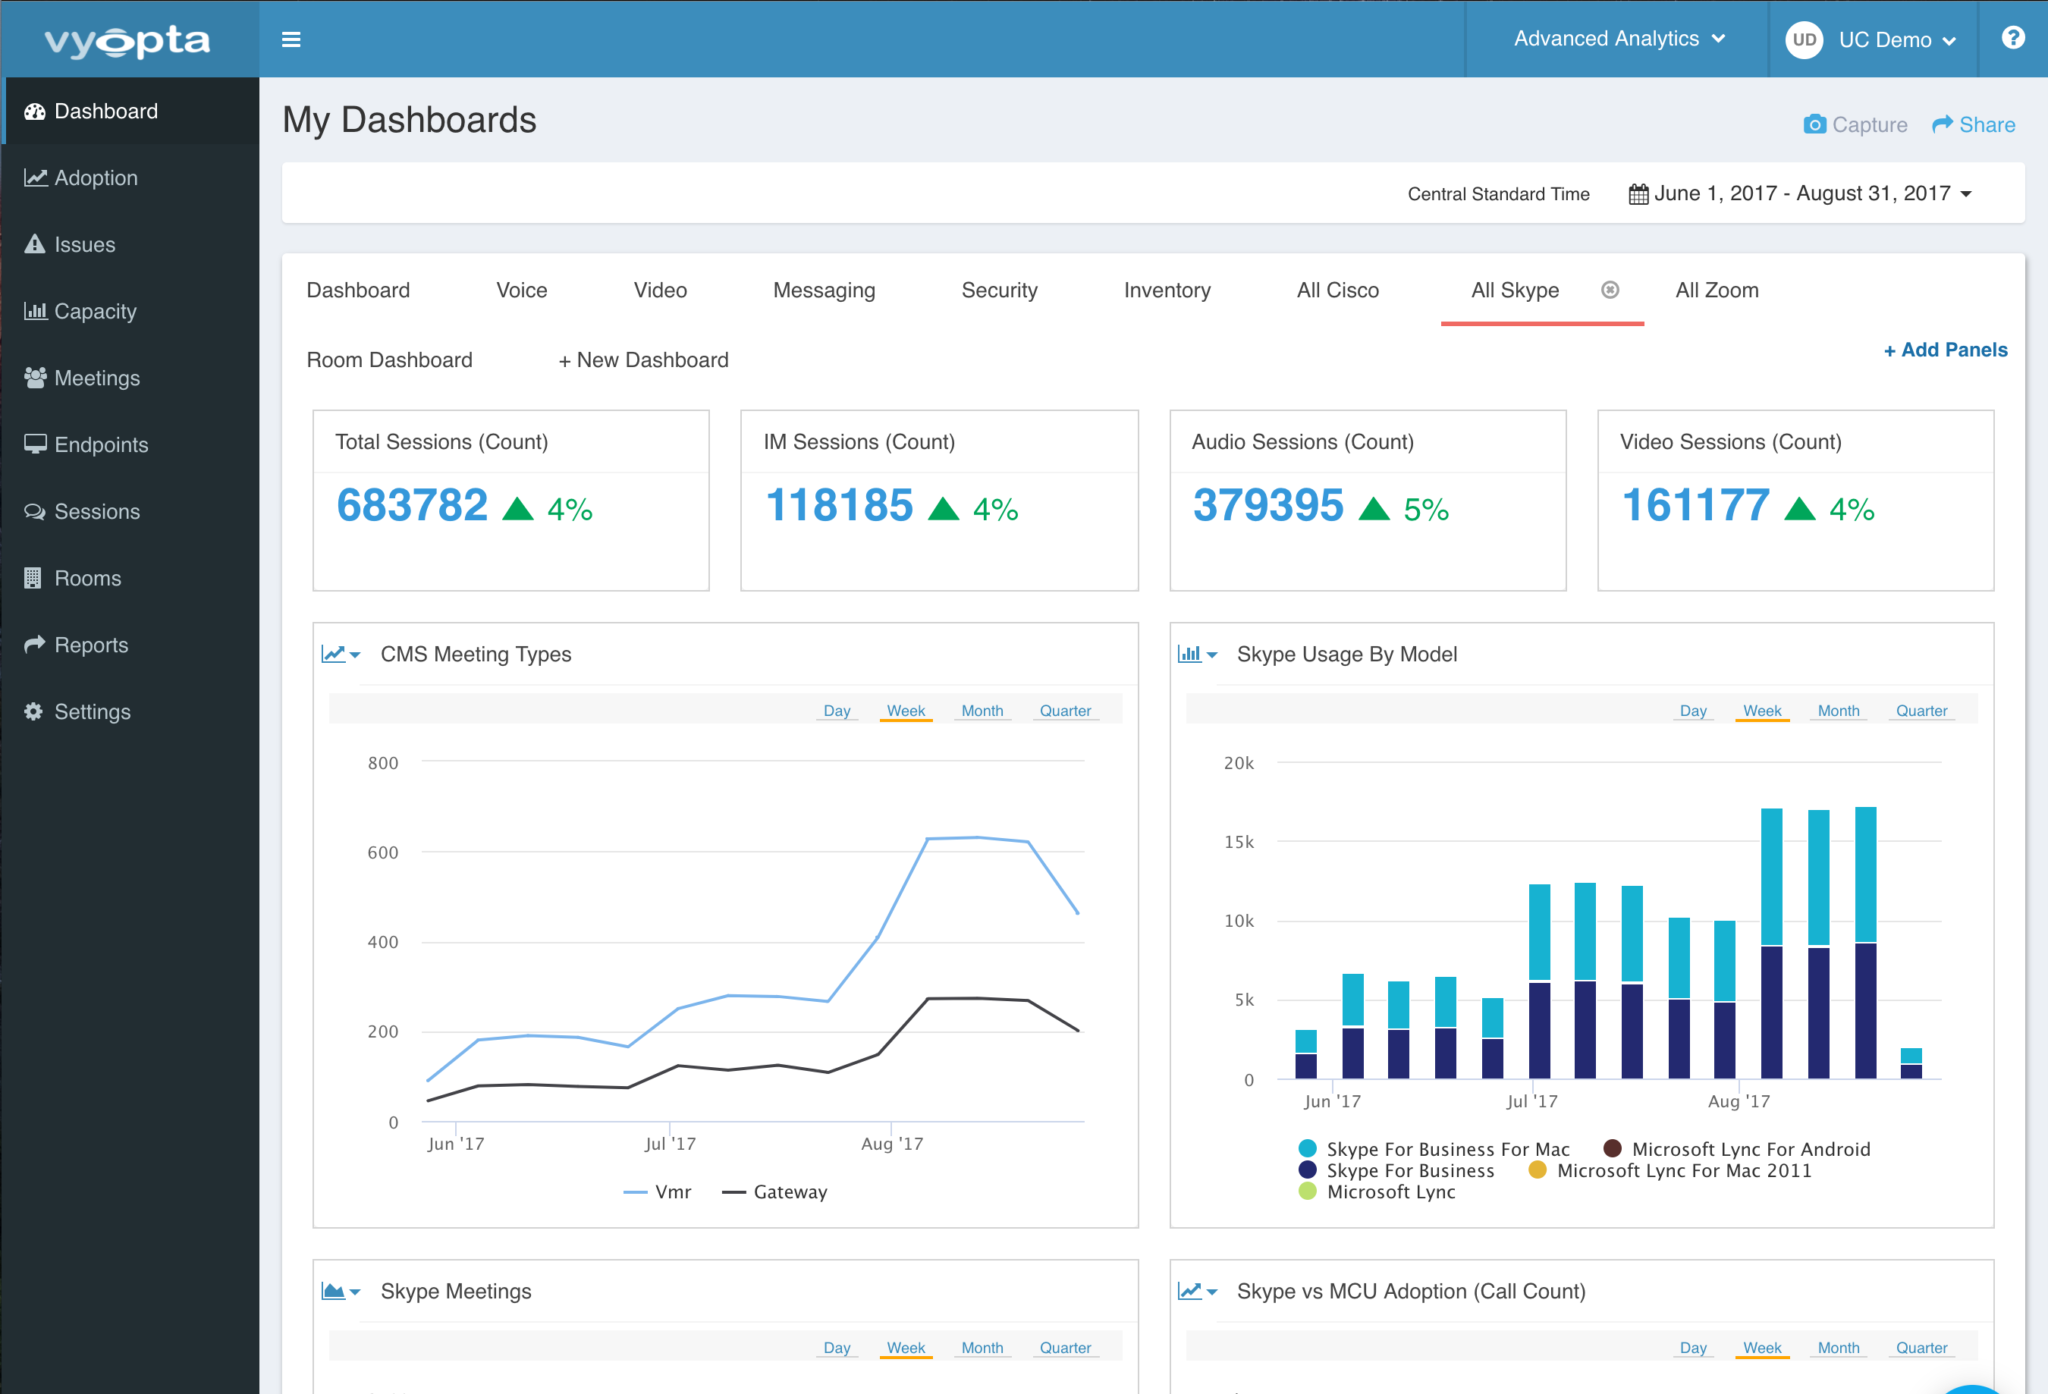Viewport: 2048px width, 1394px height.
Task: Click the Vyopta logo
Action: click(128, 40)
